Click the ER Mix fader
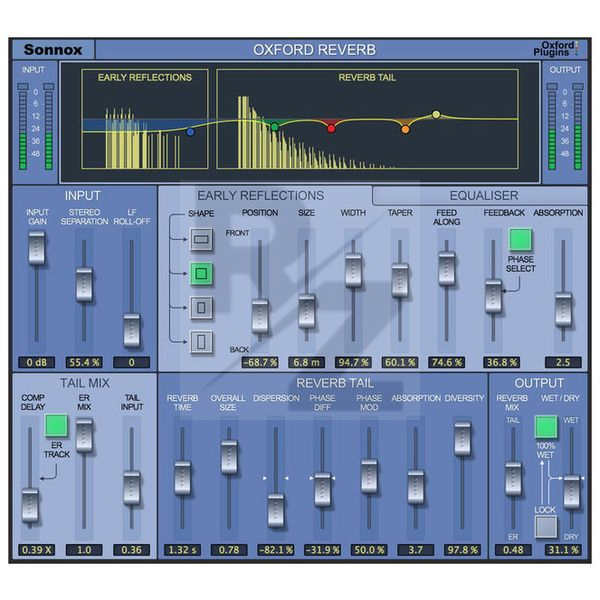 click(84, 435)
